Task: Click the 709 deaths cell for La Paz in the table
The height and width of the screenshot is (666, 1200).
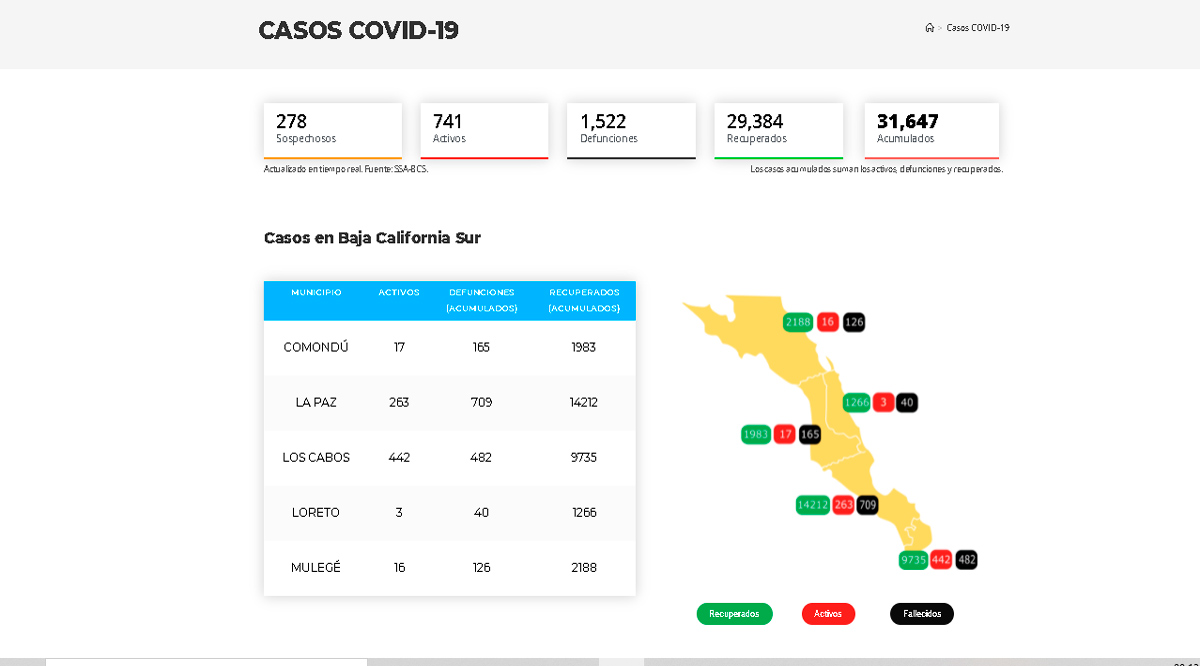Action: (x=482, y=403)
